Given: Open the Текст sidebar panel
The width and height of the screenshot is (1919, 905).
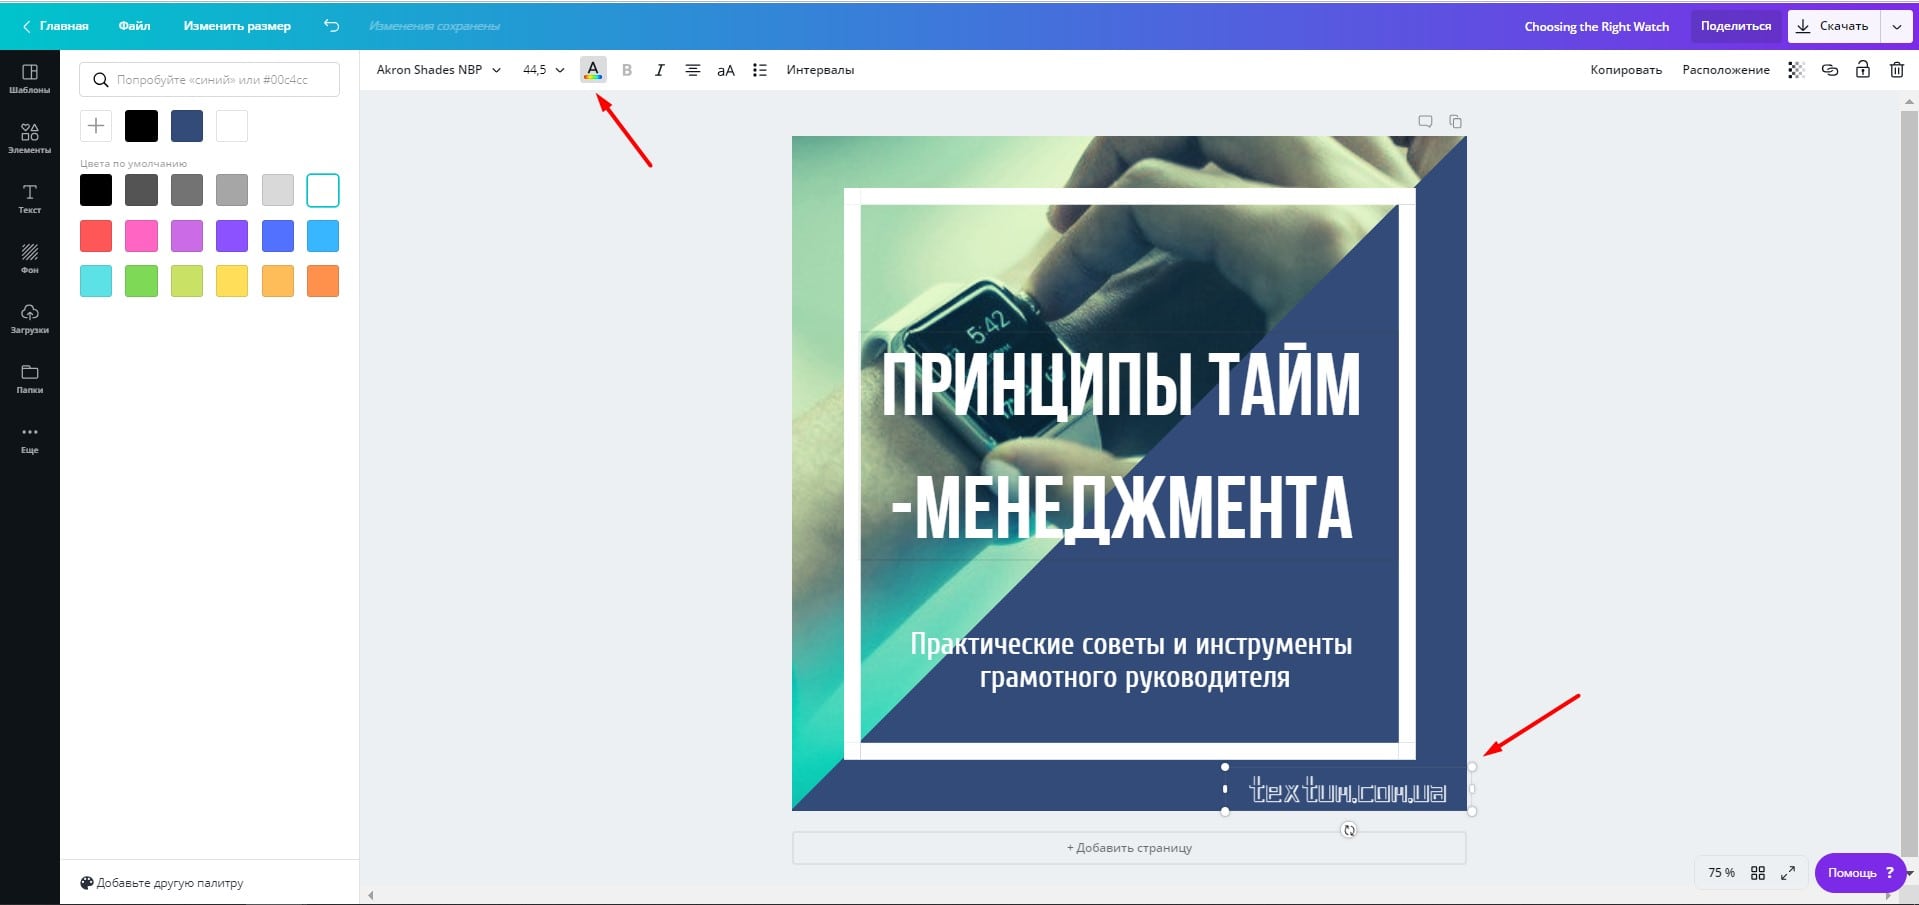Looking at the screenshot, I should (29, 199).
